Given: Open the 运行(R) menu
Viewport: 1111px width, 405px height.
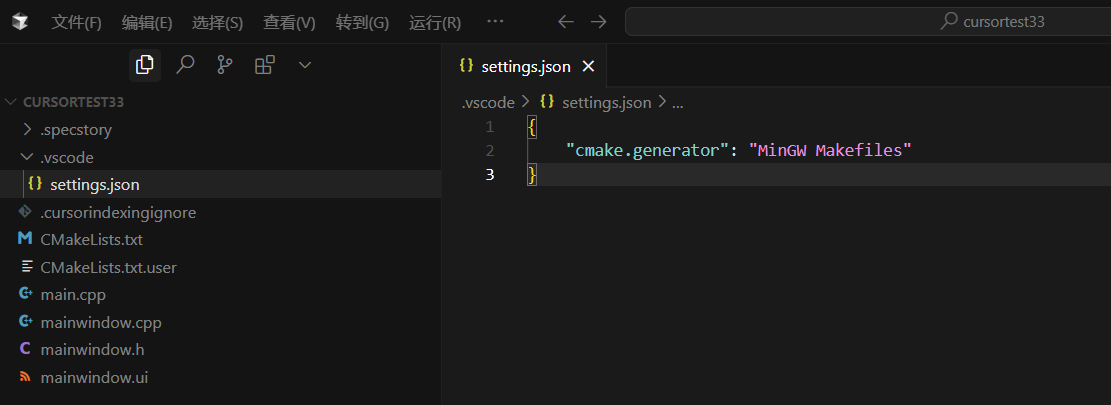Looking at the screenshot, I should tap(435, 23).
